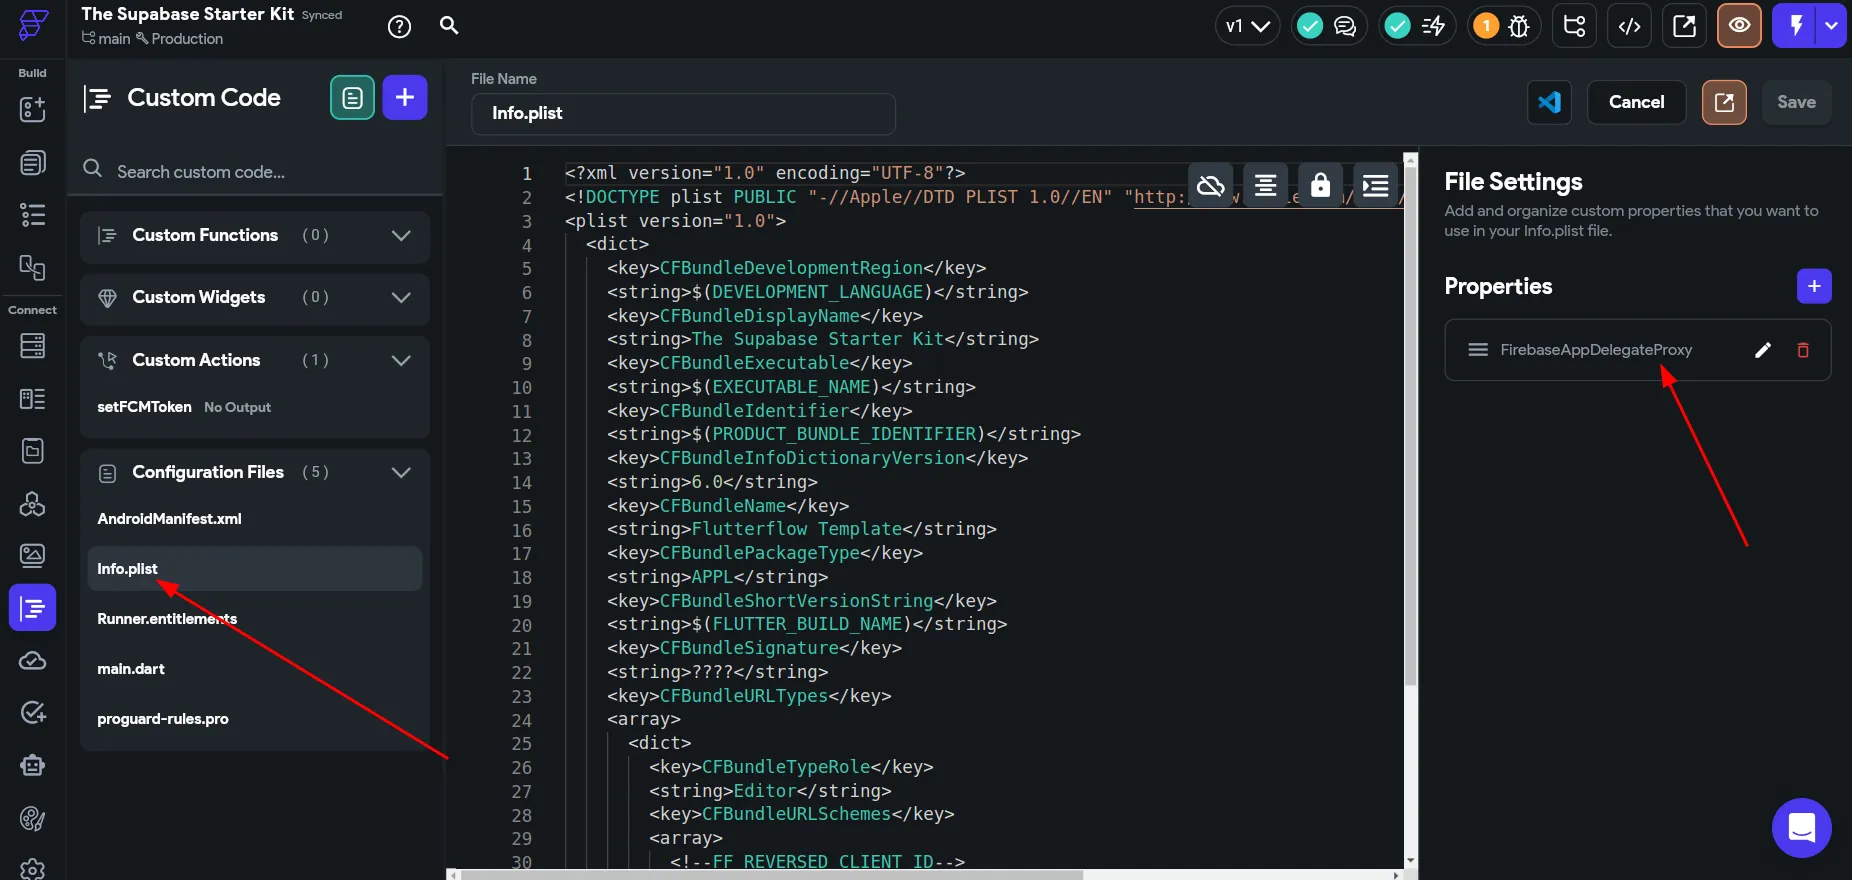The height and width of the screenshot is (880, 1852).
Task: Click the purple plus button to add custom code
Action: [x=405, y=97]
